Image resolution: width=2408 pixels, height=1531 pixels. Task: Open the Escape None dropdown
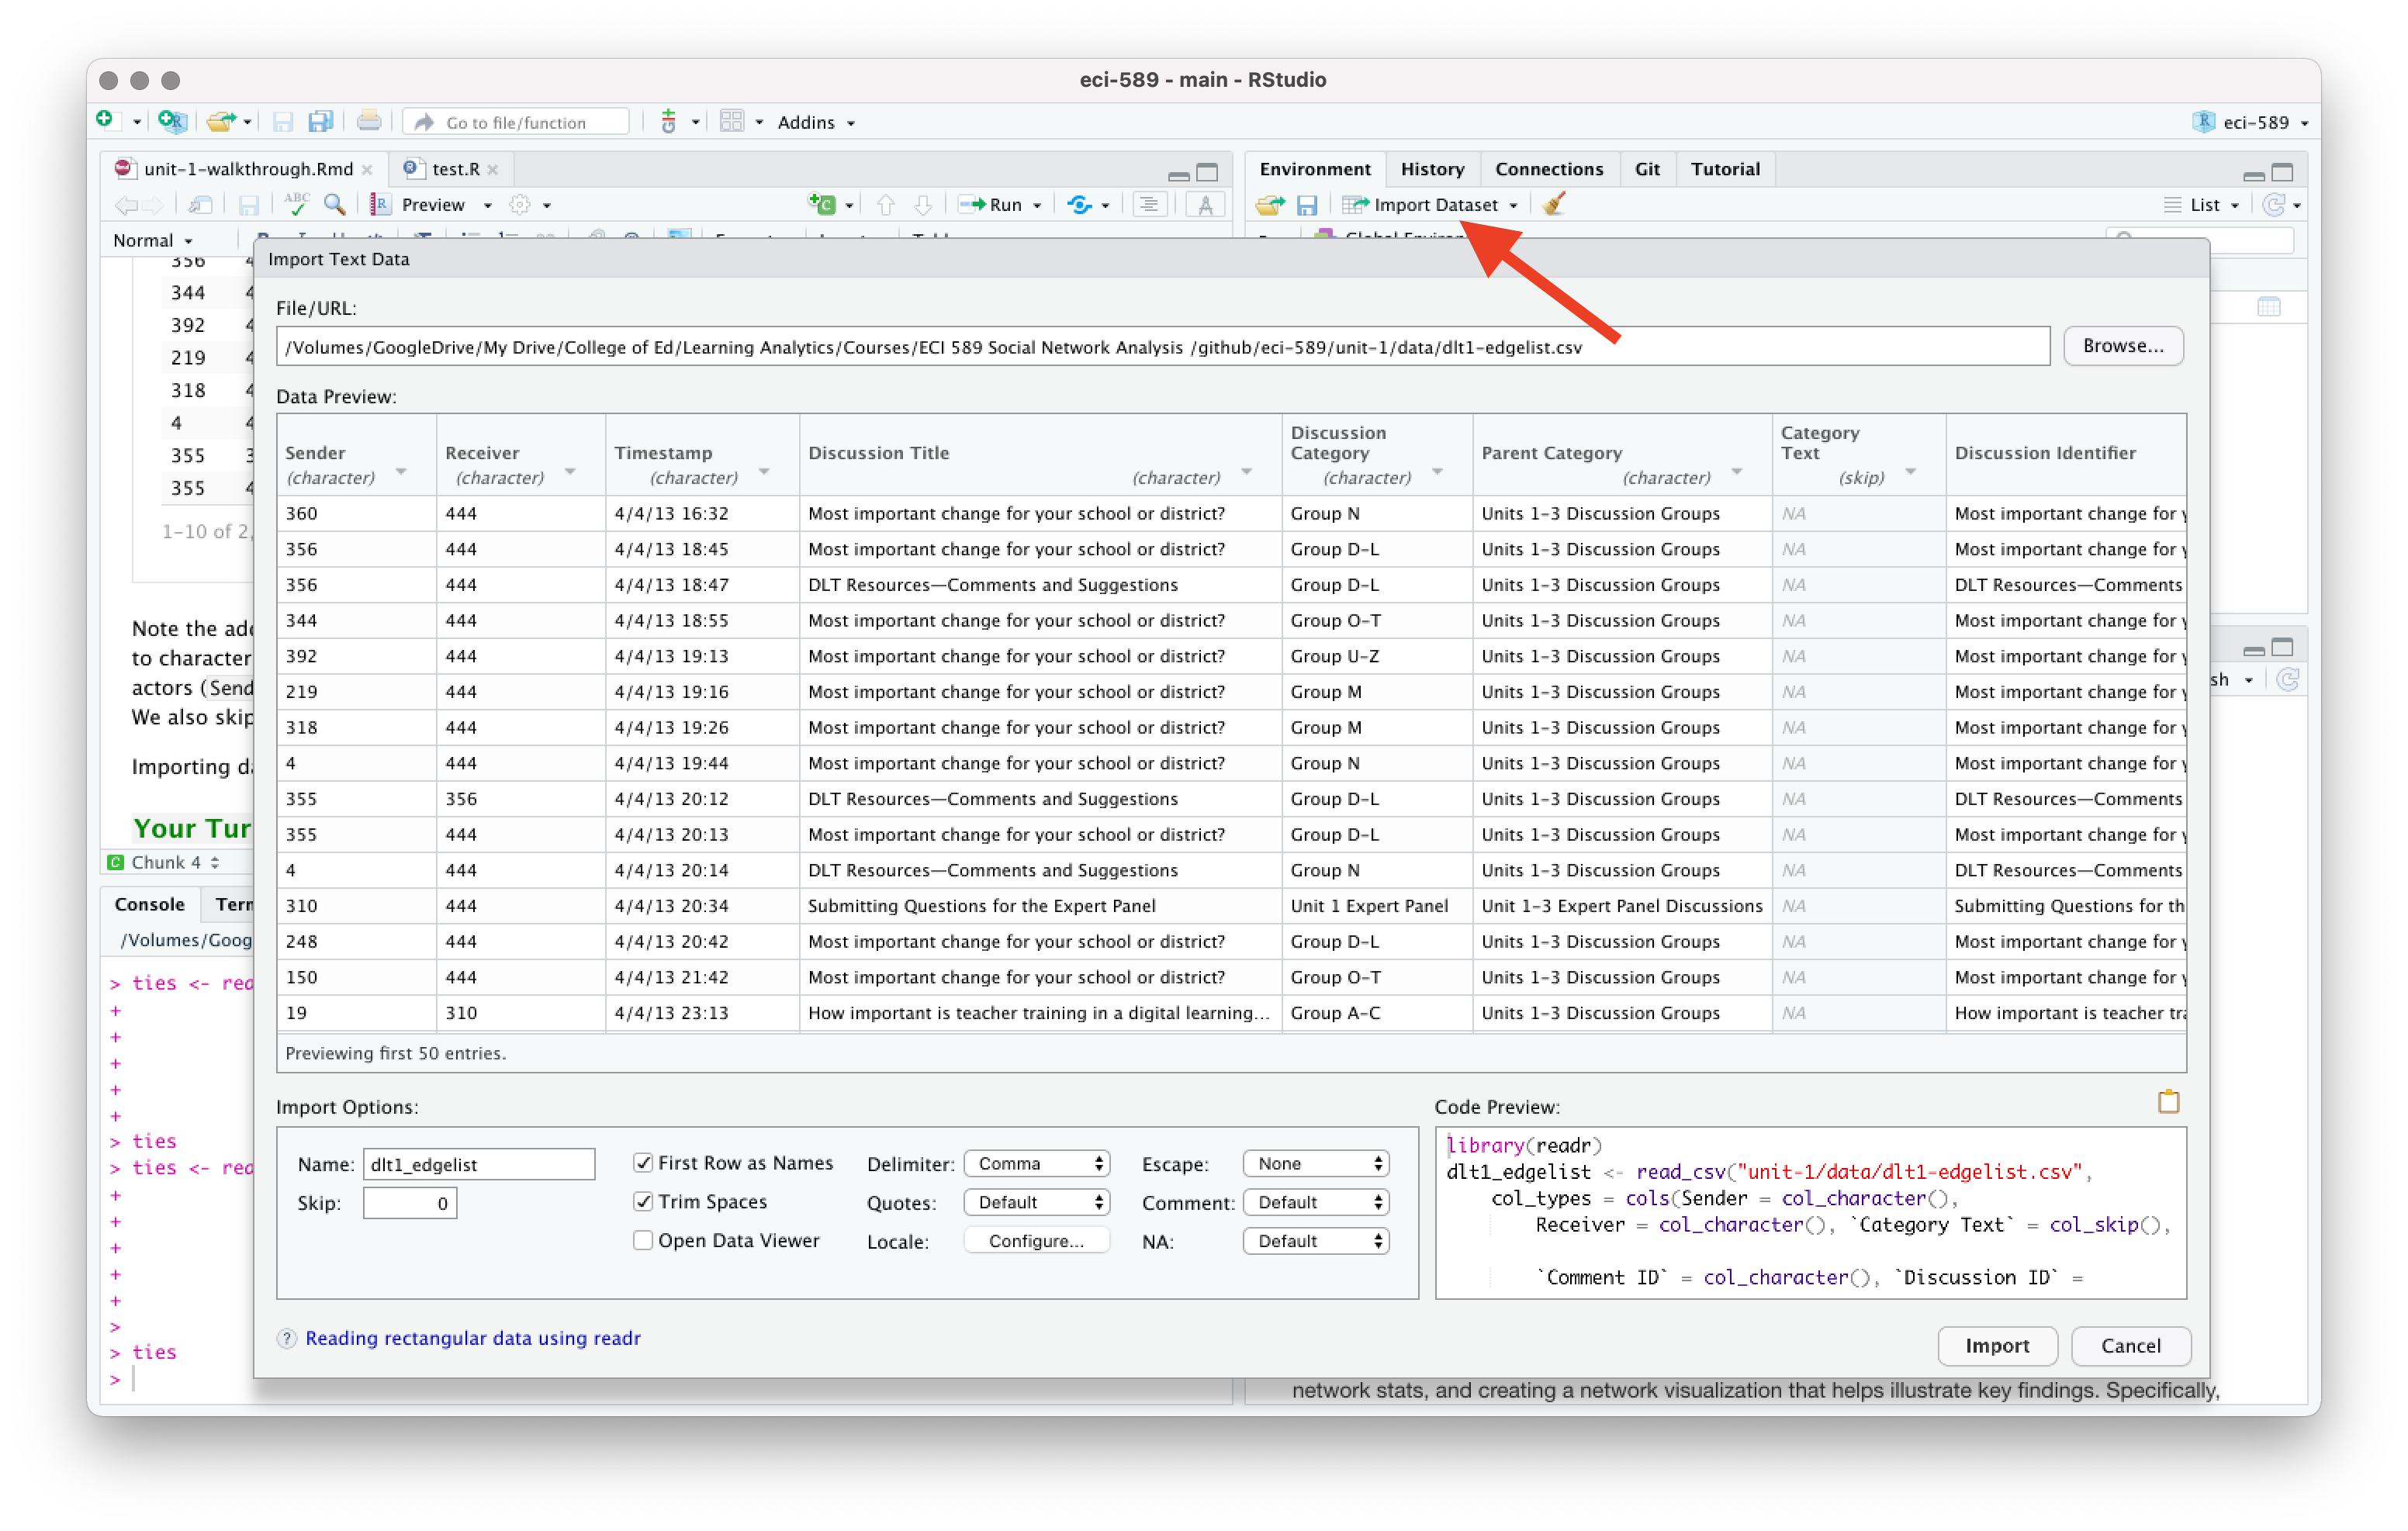point(1316,1163)
